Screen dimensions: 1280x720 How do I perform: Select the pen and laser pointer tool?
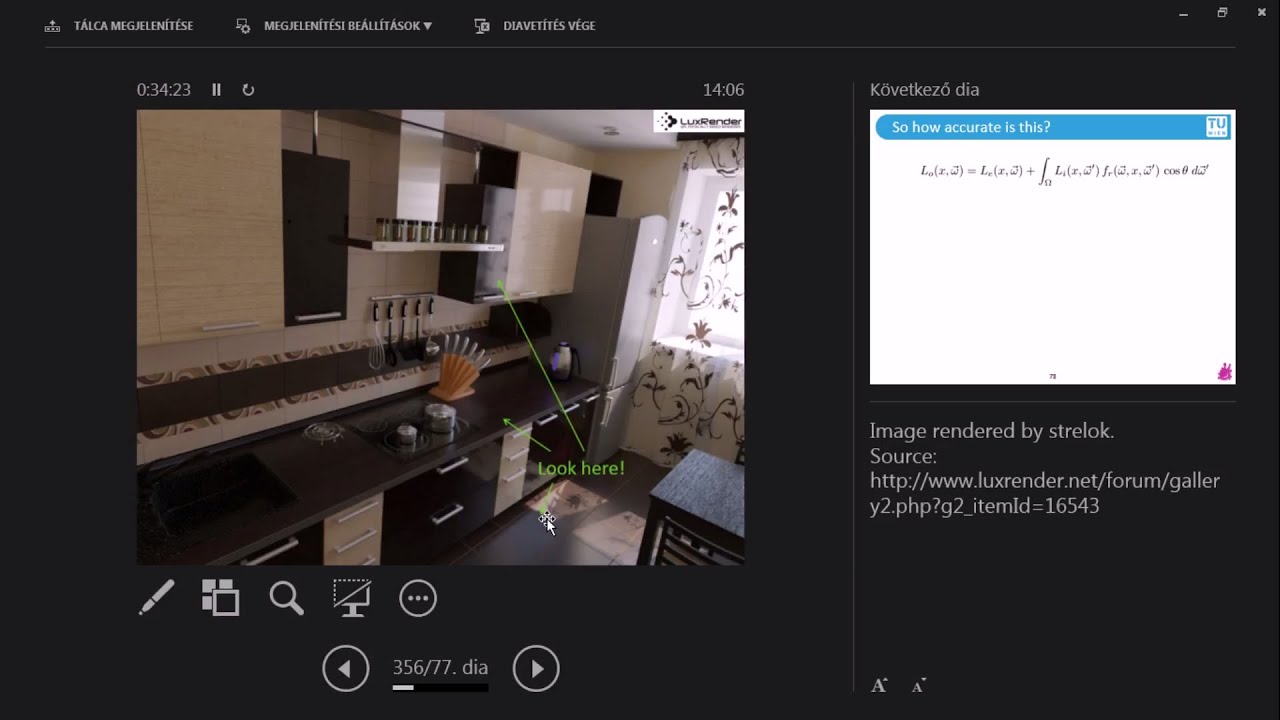click(156, 598)
